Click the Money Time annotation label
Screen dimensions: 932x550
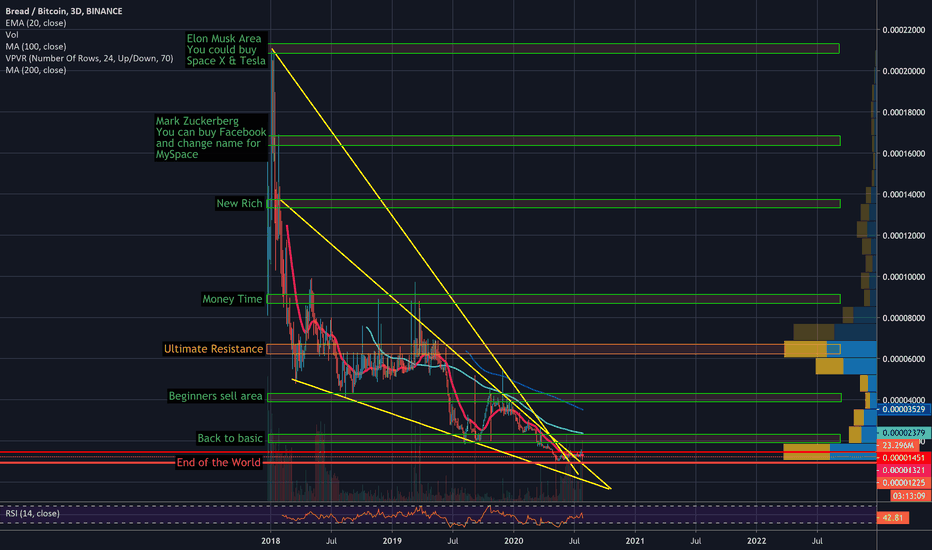coord(232,299)
